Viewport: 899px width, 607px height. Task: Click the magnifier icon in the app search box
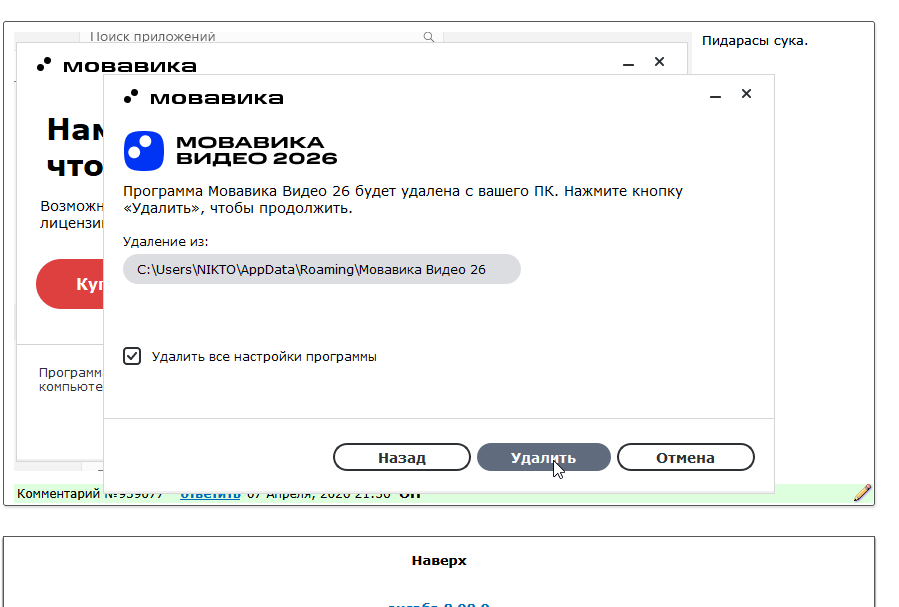(429, 37)
